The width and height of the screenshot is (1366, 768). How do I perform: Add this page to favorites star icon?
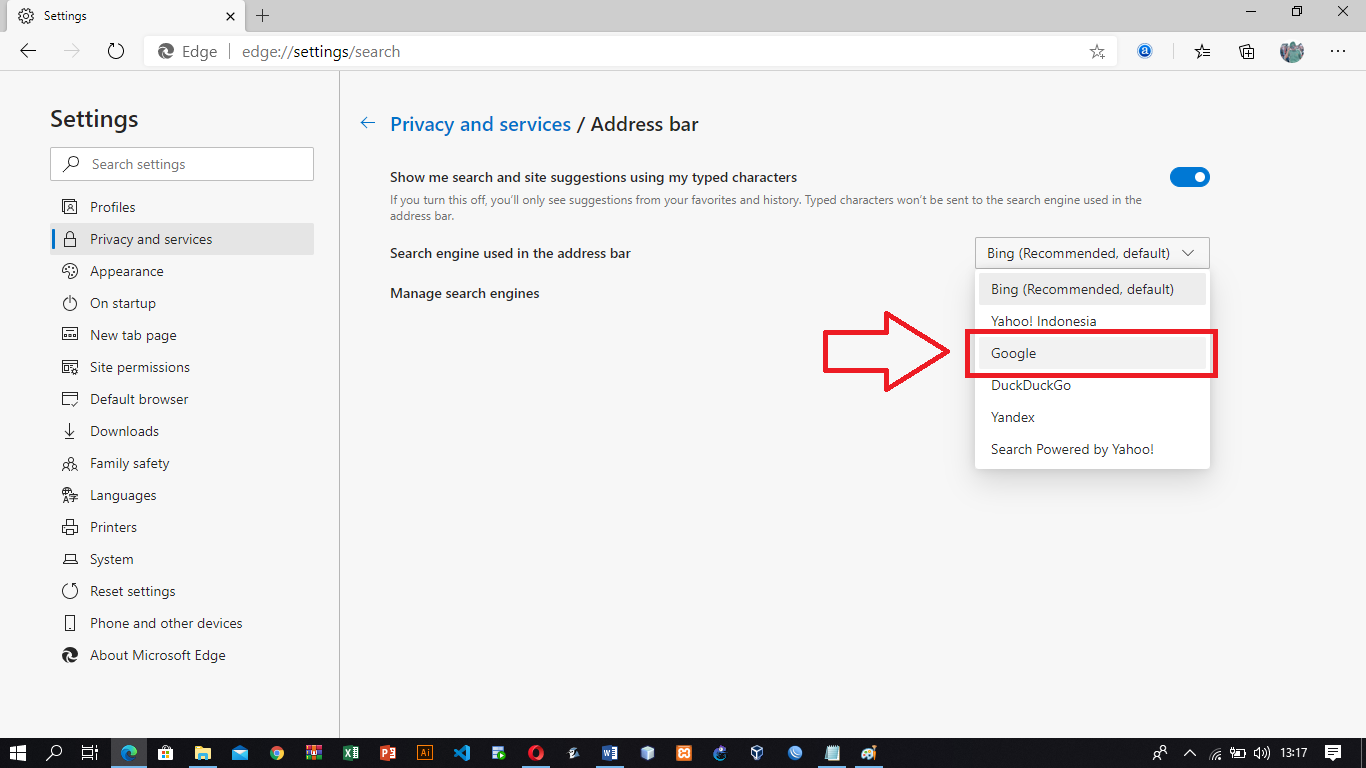click(x=1097, y=52)
